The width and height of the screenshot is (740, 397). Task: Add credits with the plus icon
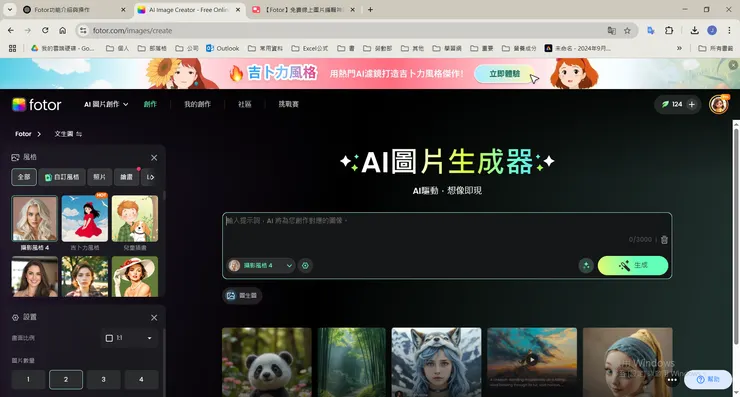click(691, 104)
